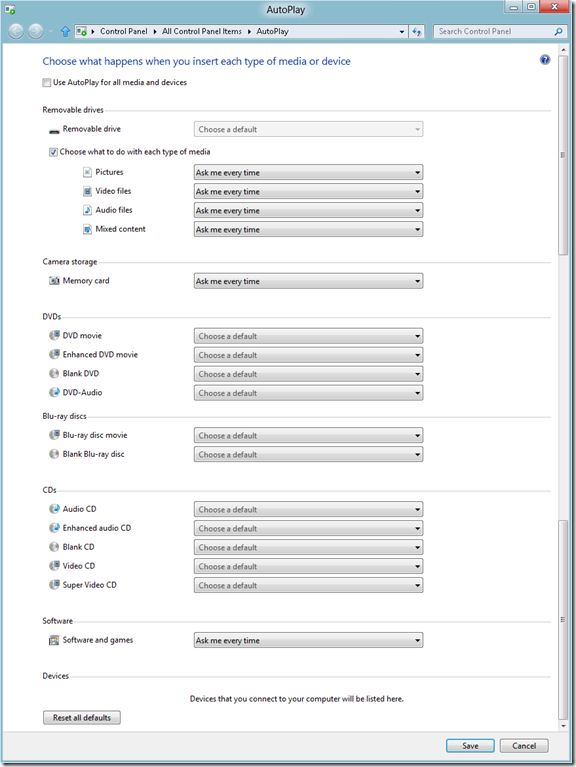Click the Pictures media type icon

(x=87, y=172)
